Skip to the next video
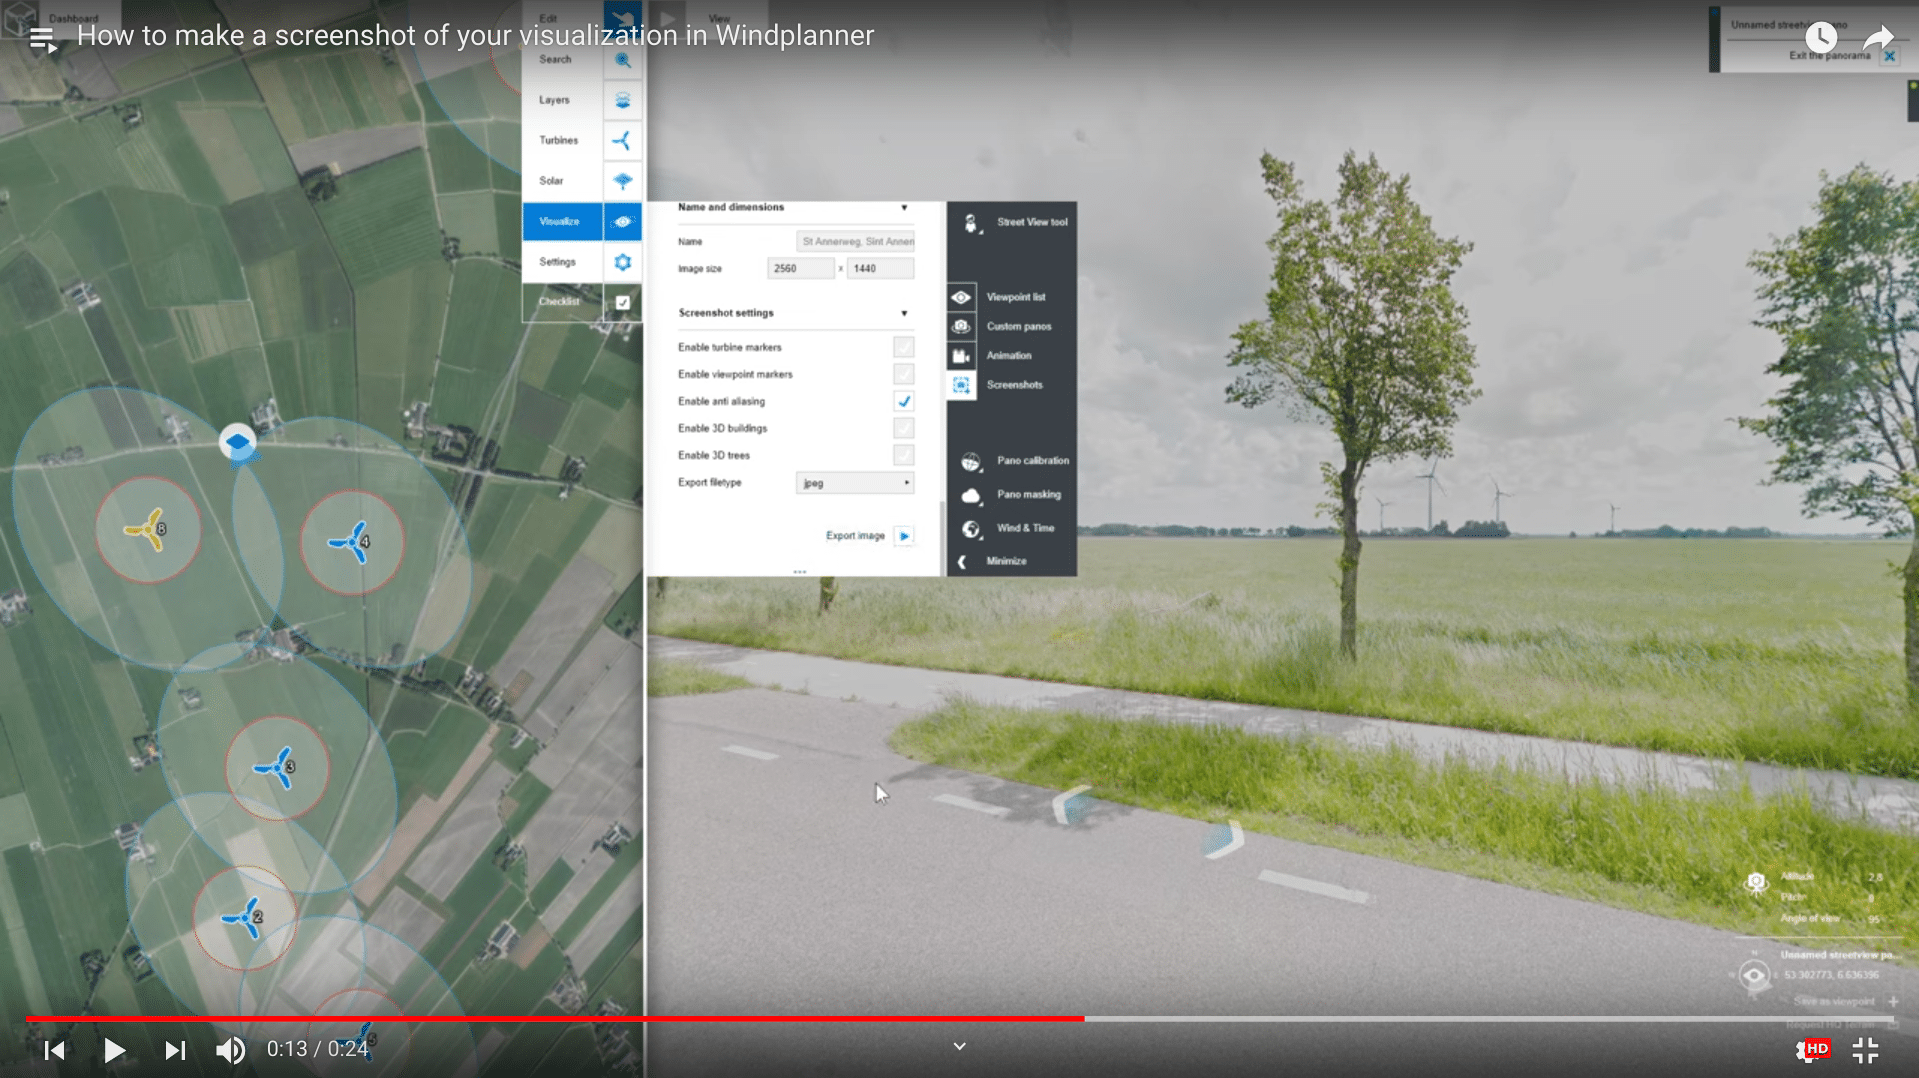This screenshot has width=1919, height=1078. point(175,1050)
